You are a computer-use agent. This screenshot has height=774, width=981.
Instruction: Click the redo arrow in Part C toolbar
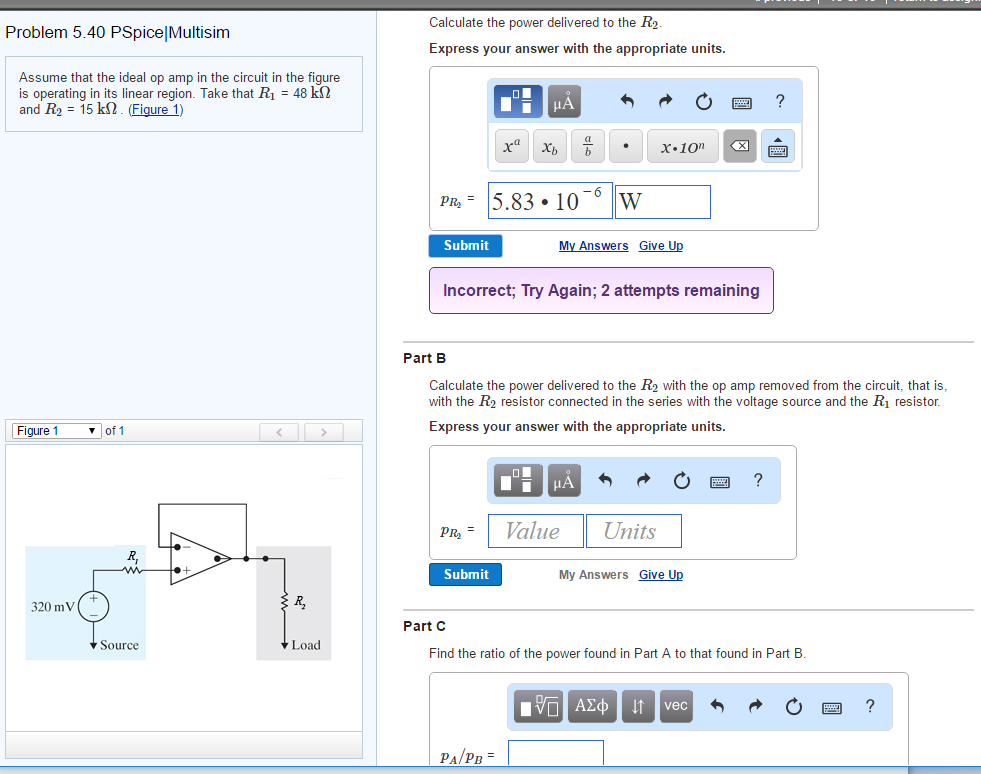pyautogui.click(x=756, y=706)
